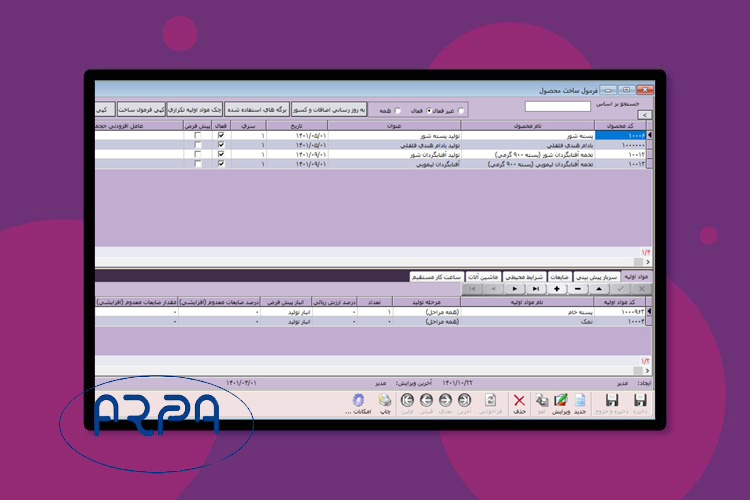The image size is (750, 500).
Task: Toggle default checkbox for 'تولید بادام هندی فلفلی'
Action: (x=198, y=146)
